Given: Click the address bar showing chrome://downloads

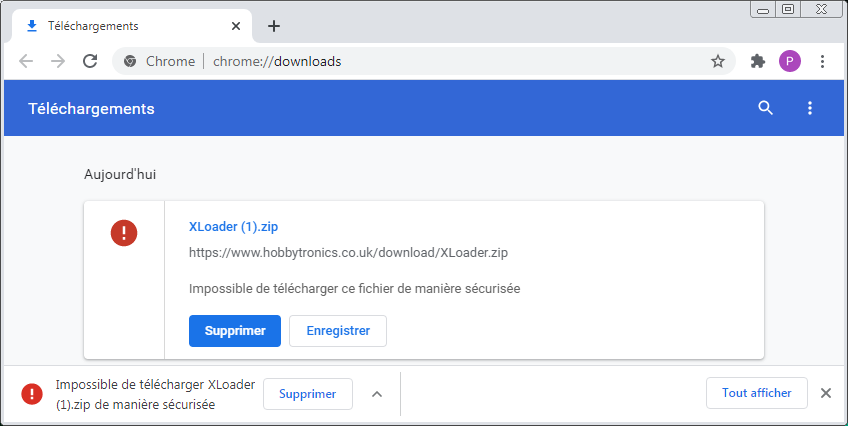Looking at the screenshot, I should [x=420, y=61].
